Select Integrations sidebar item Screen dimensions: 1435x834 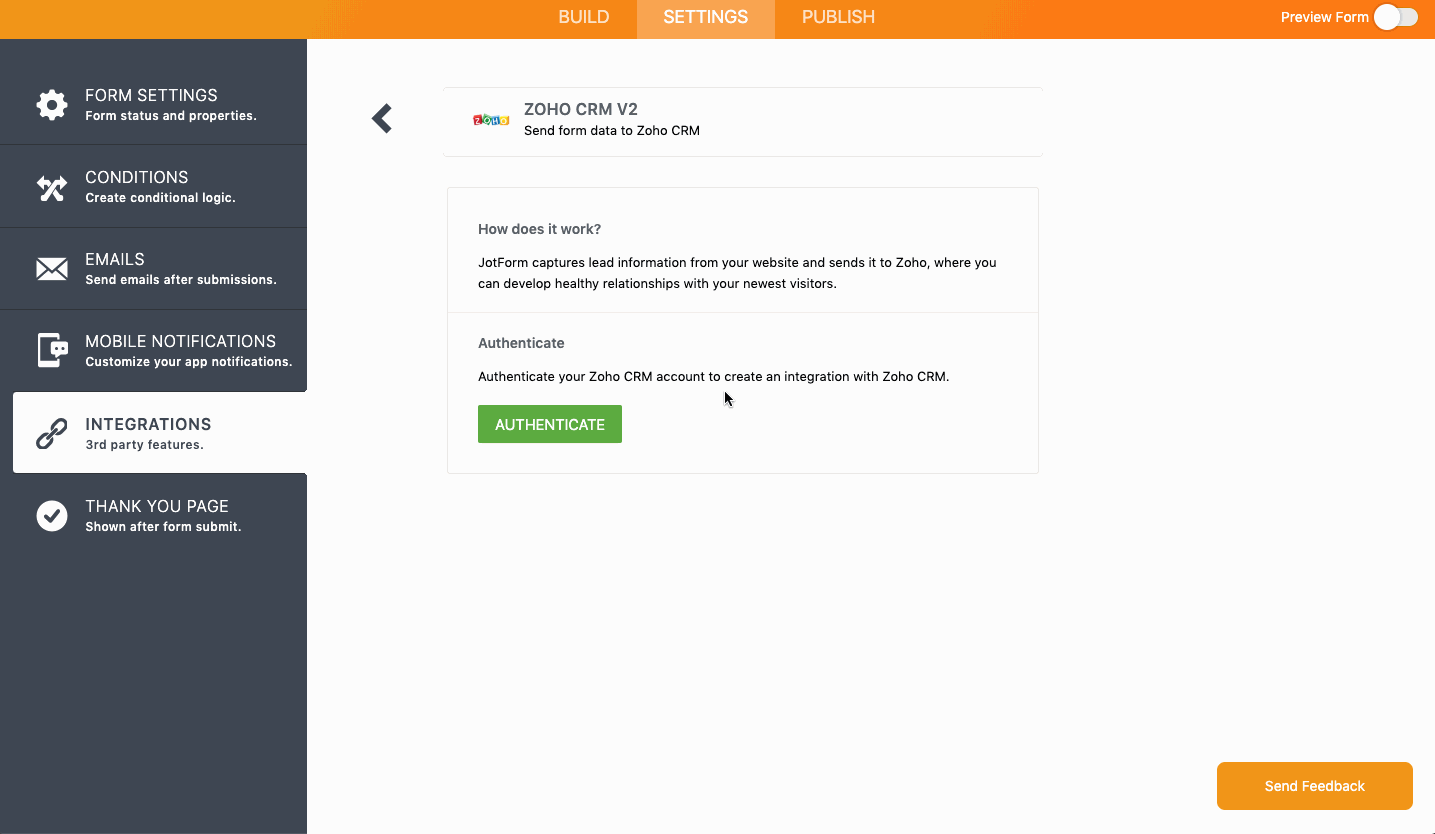[160, 432]
